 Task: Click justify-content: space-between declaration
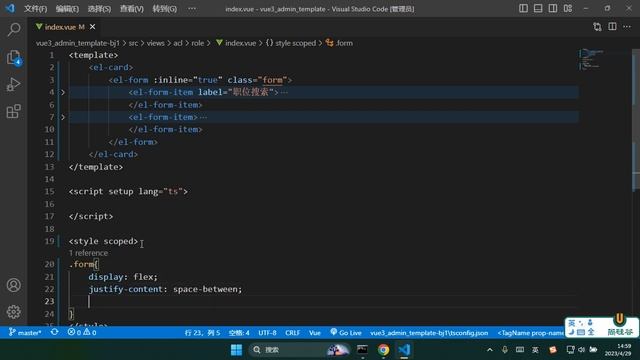click(165, 289)
